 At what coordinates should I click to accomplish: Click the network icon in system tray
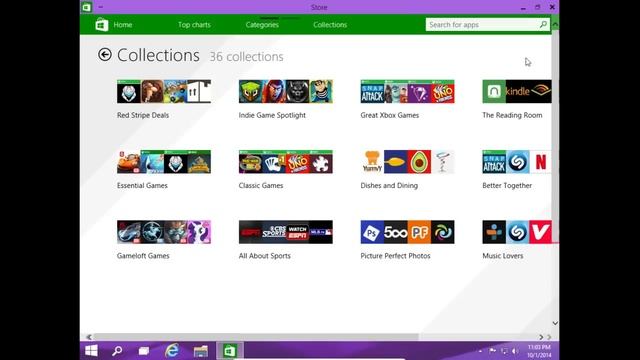[x=504, y=351]
